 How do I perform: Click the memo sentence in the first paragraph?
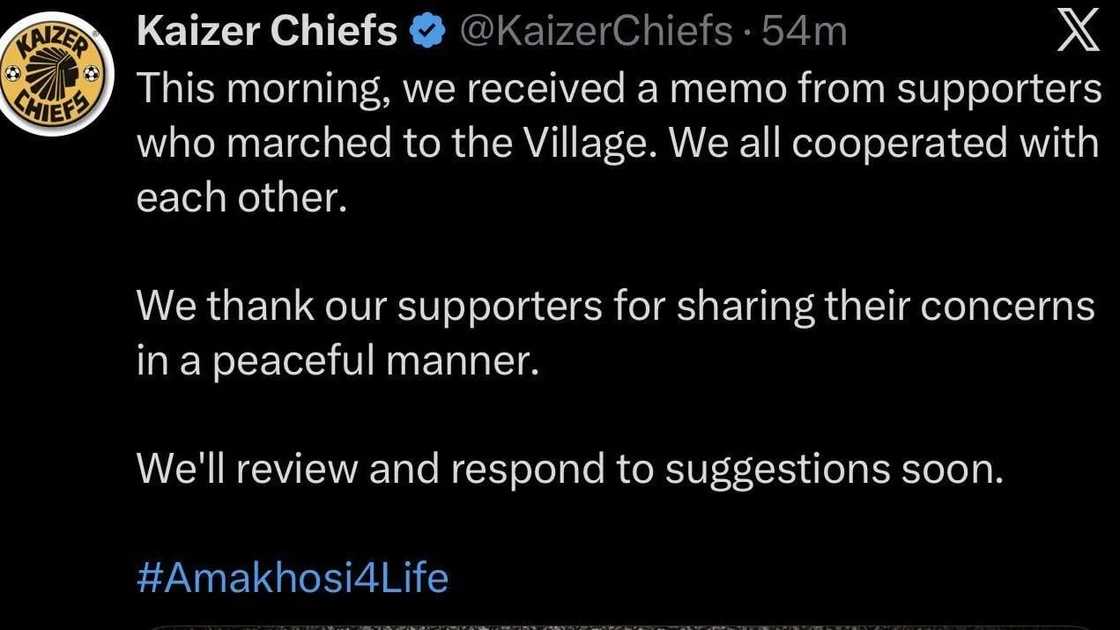tap(560, 88)
